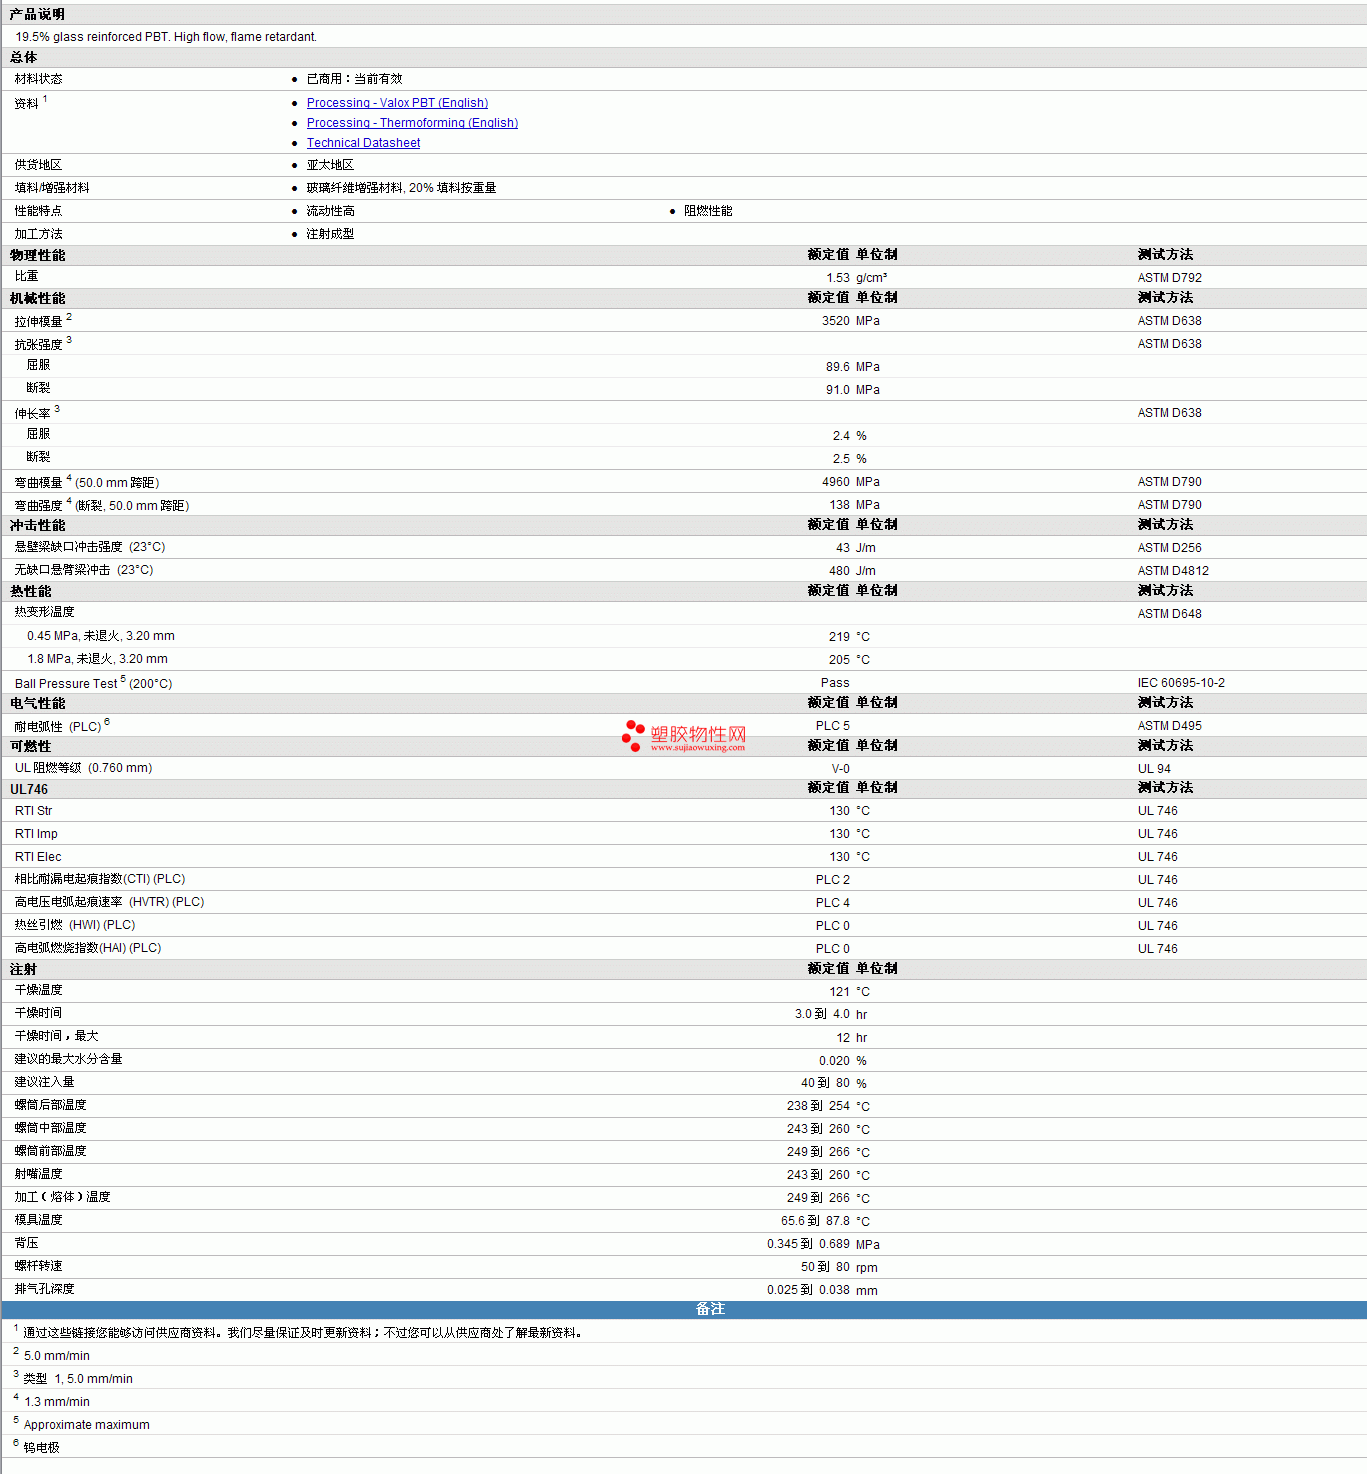Screen dimensions: 1367x1474
Task: Click the 干燥温度 row label
Action: [x=38, y=990]
